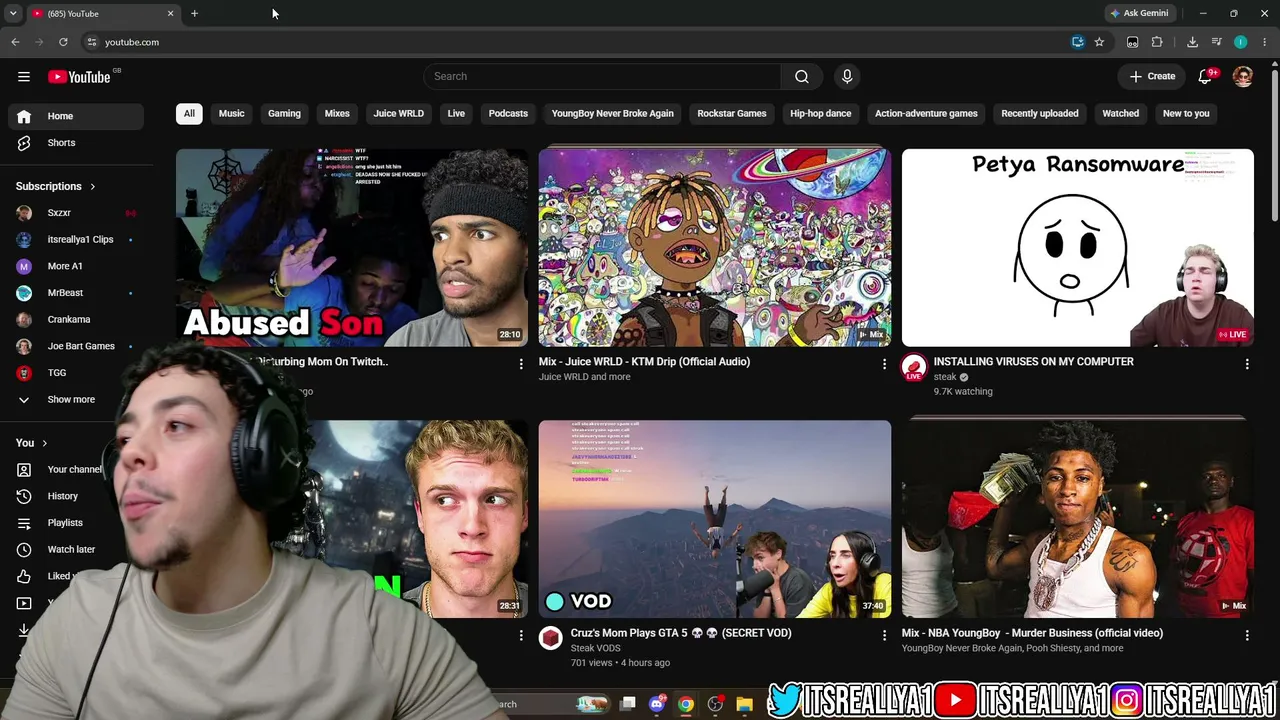The height and width of the screenshot is (720, 1280).
Task: Start voice search with microphone
Action: [x=847, y=76]
